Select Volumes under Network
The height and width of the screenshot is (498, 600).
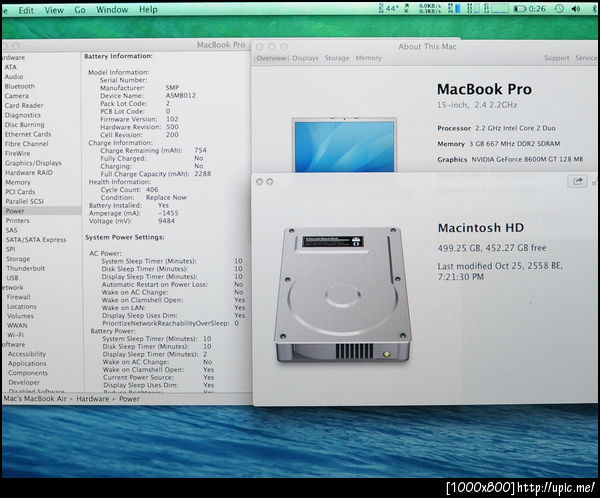pyautogui.click(x=20, y=316)
